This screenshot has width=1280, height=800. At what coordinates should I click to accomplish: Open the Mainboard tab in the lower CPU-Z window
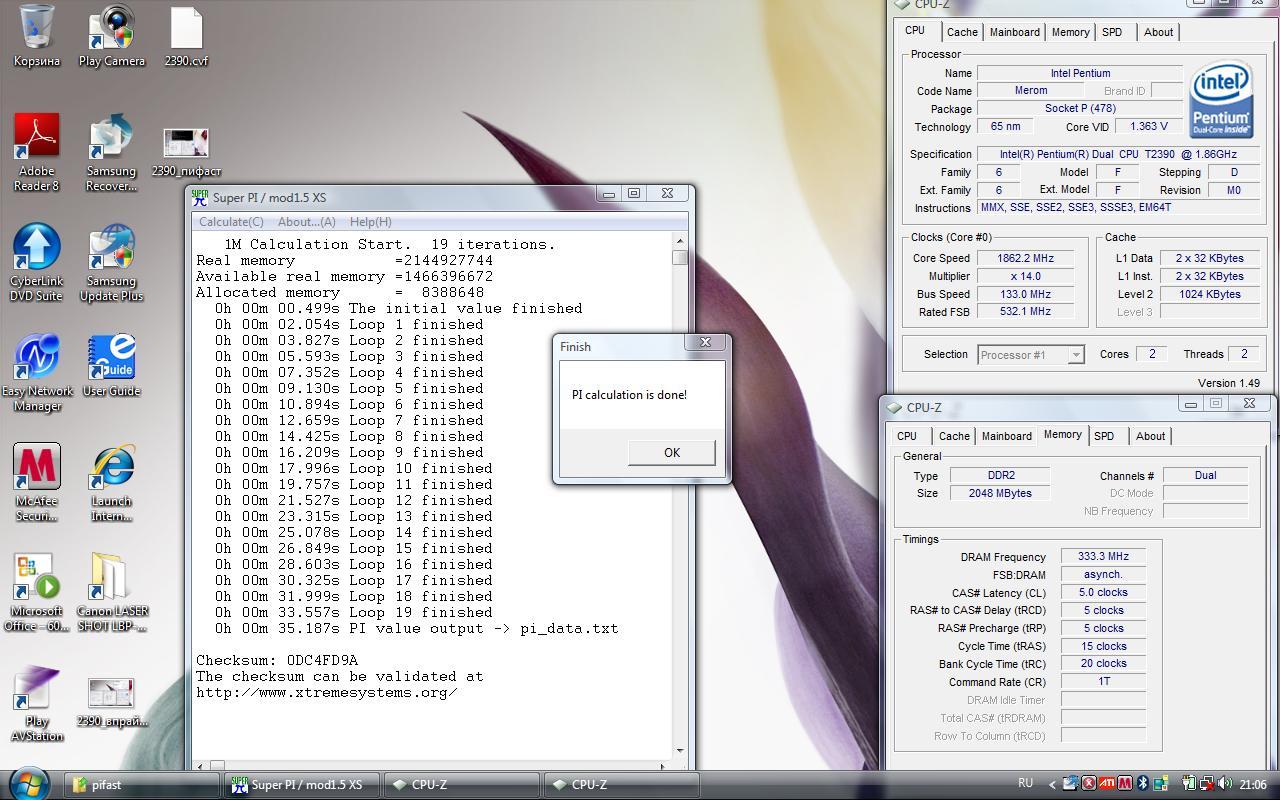pos(1006,436)
